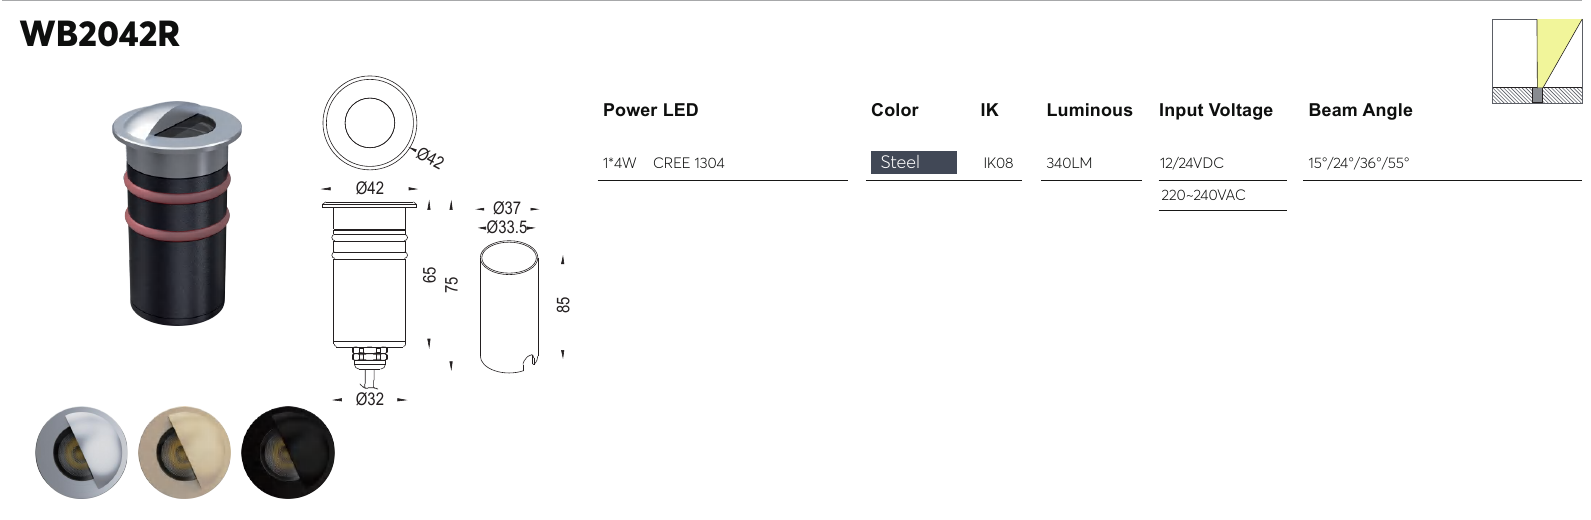Click the Input Voltage column header
The height and width of the screenshot is (520, 1591).
coord(1215,110)
